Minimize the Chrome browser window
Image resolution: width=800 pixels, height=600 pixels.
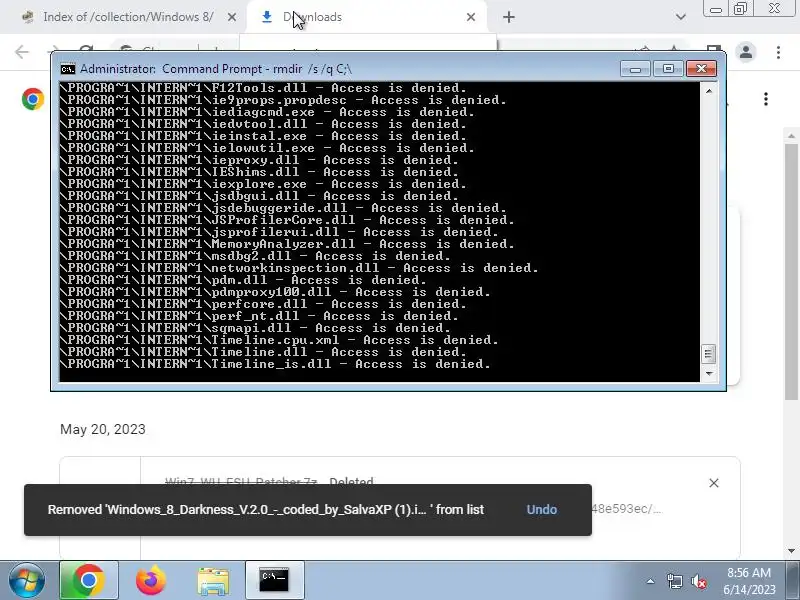(716, 9)
